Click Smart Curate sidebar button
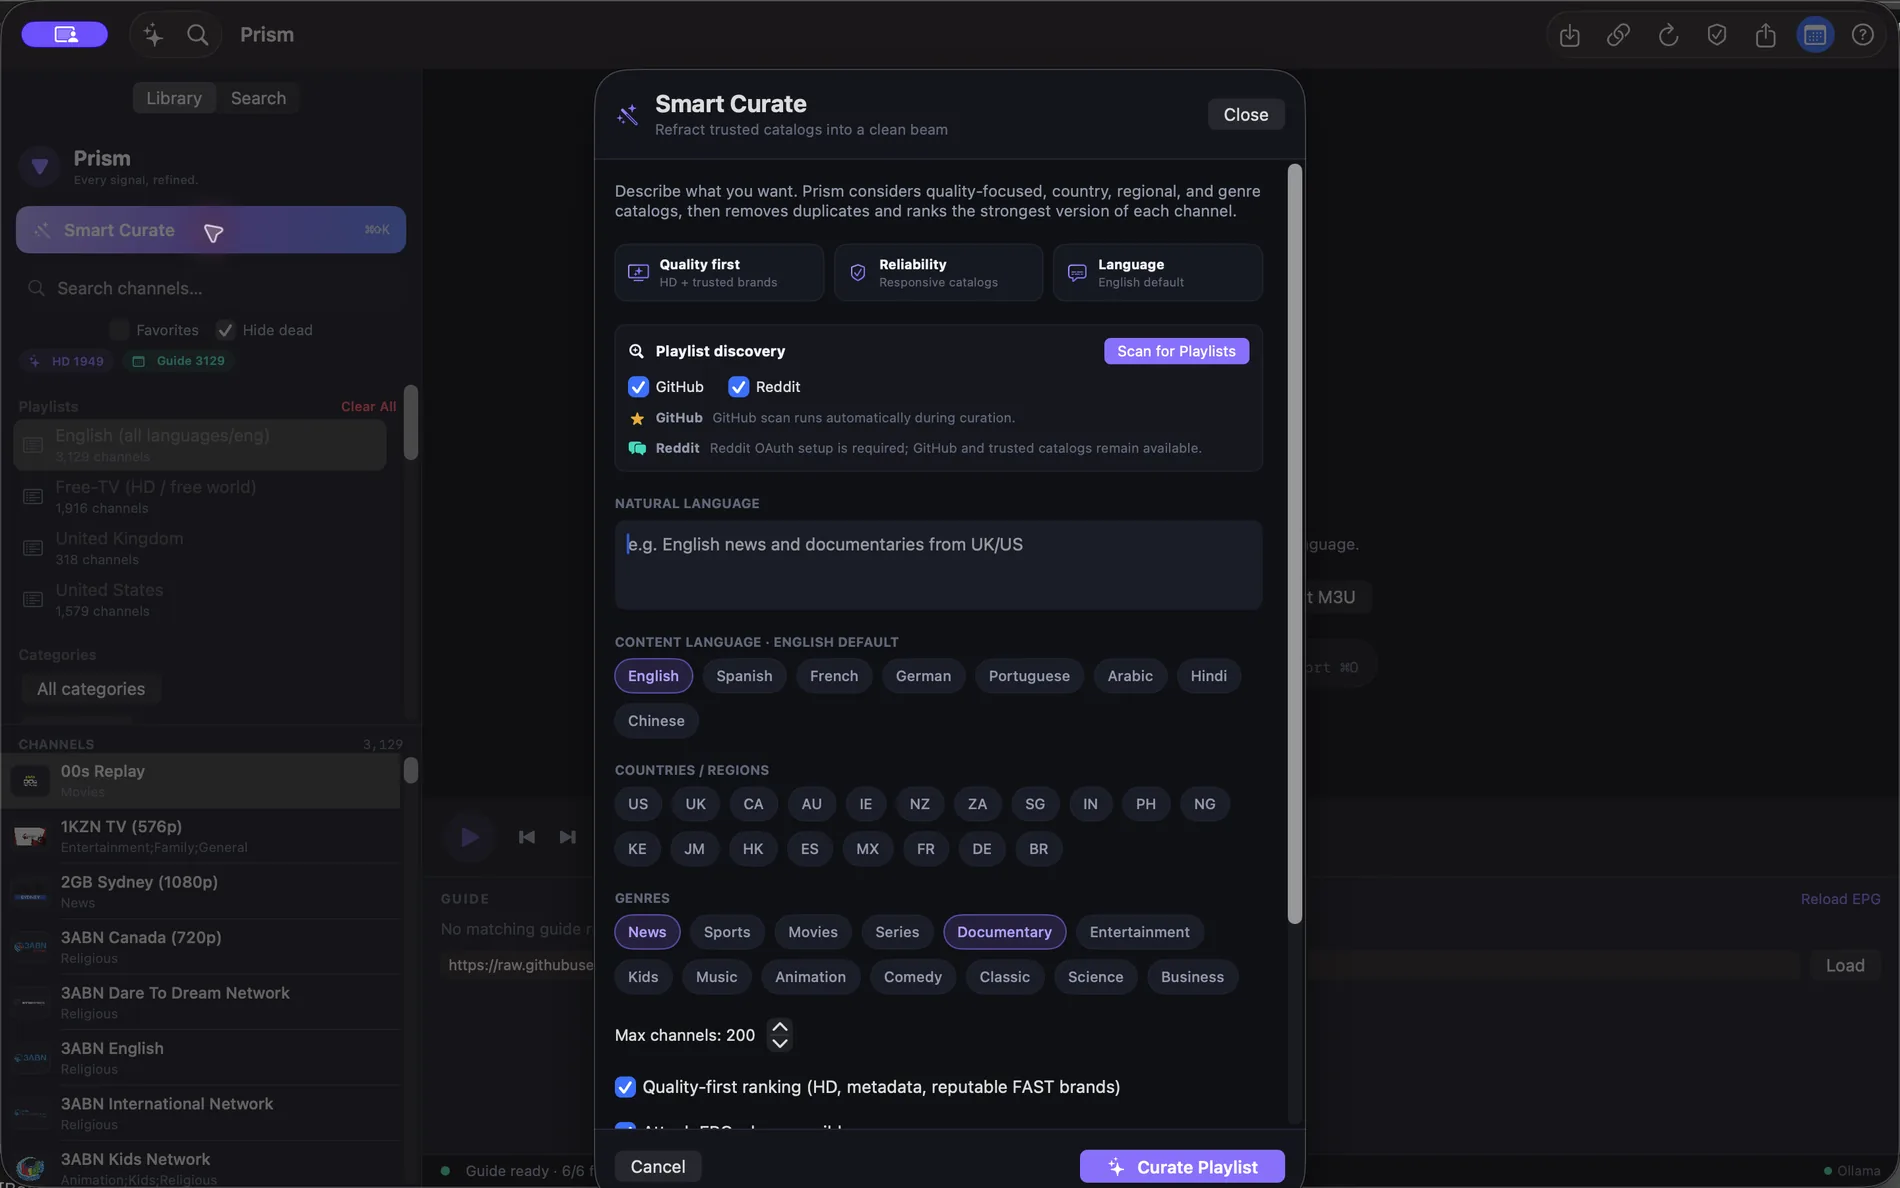The width and height of the screenshot is (1900, 1188). (210, 230)
